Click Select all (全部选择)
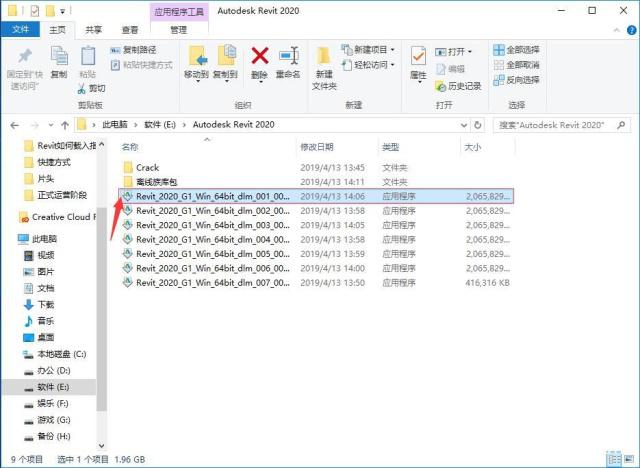The image size is (640, 468). click(x=516, y=50)
